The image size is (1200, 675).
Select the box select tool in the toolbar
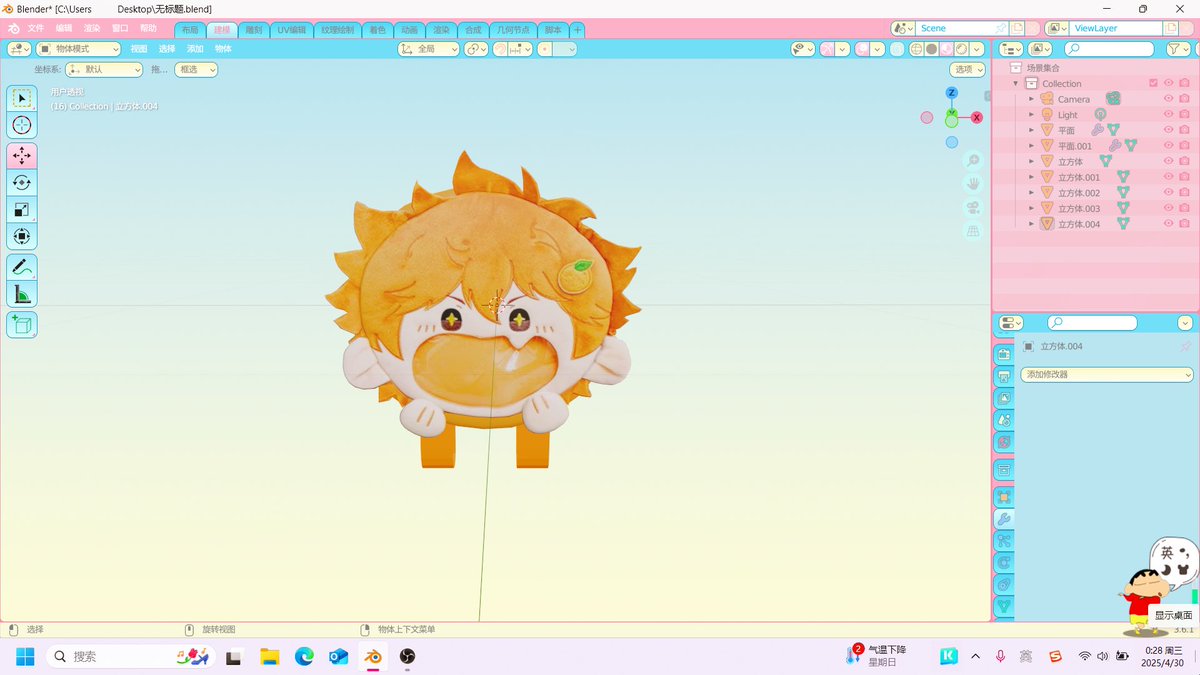[22, 98]
